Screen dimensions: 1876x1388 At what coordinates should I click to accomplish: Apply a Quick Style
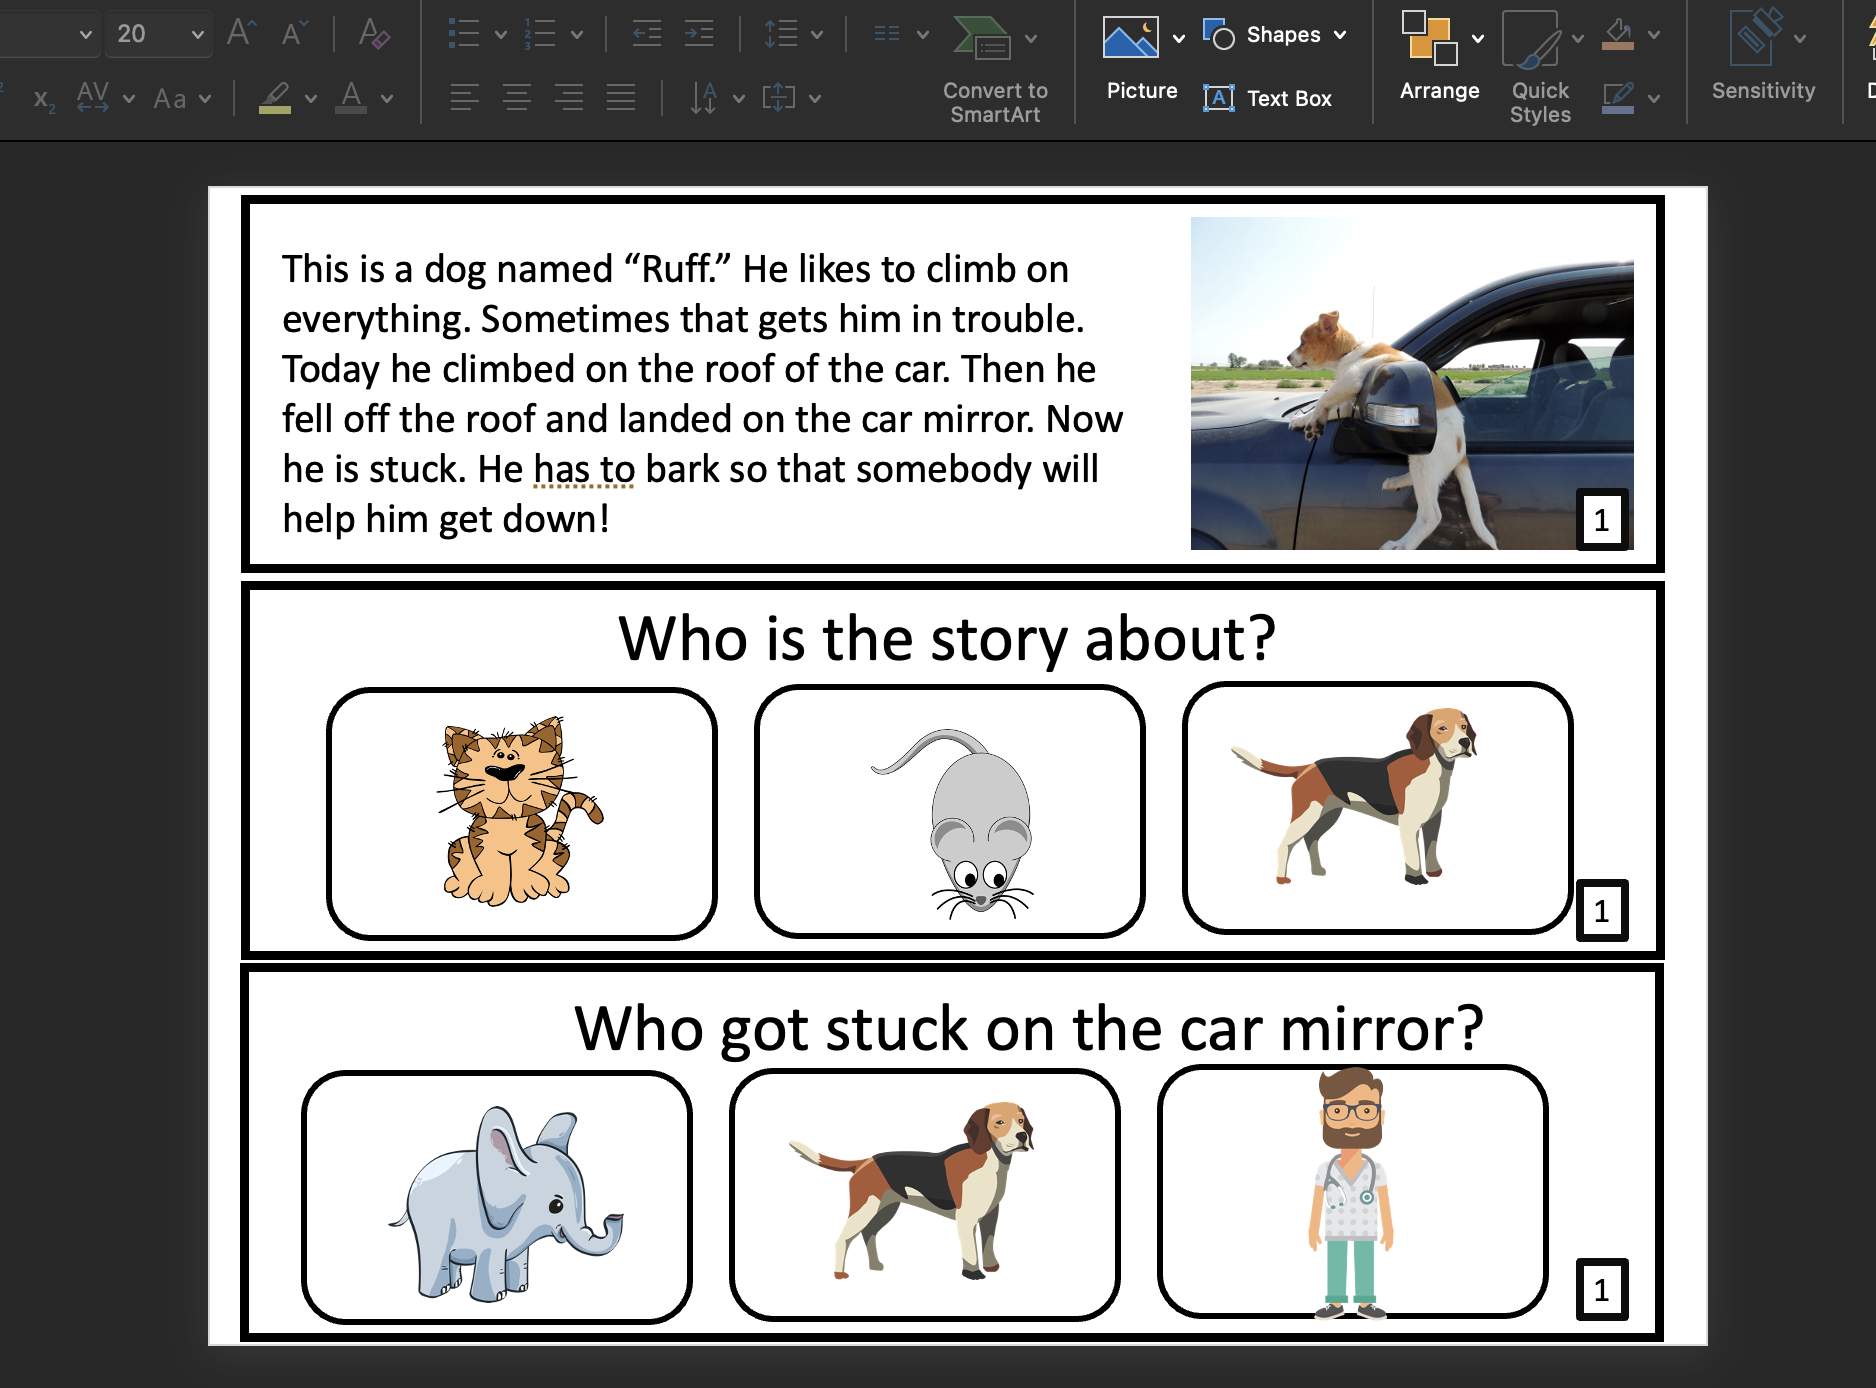point(1537,70)
